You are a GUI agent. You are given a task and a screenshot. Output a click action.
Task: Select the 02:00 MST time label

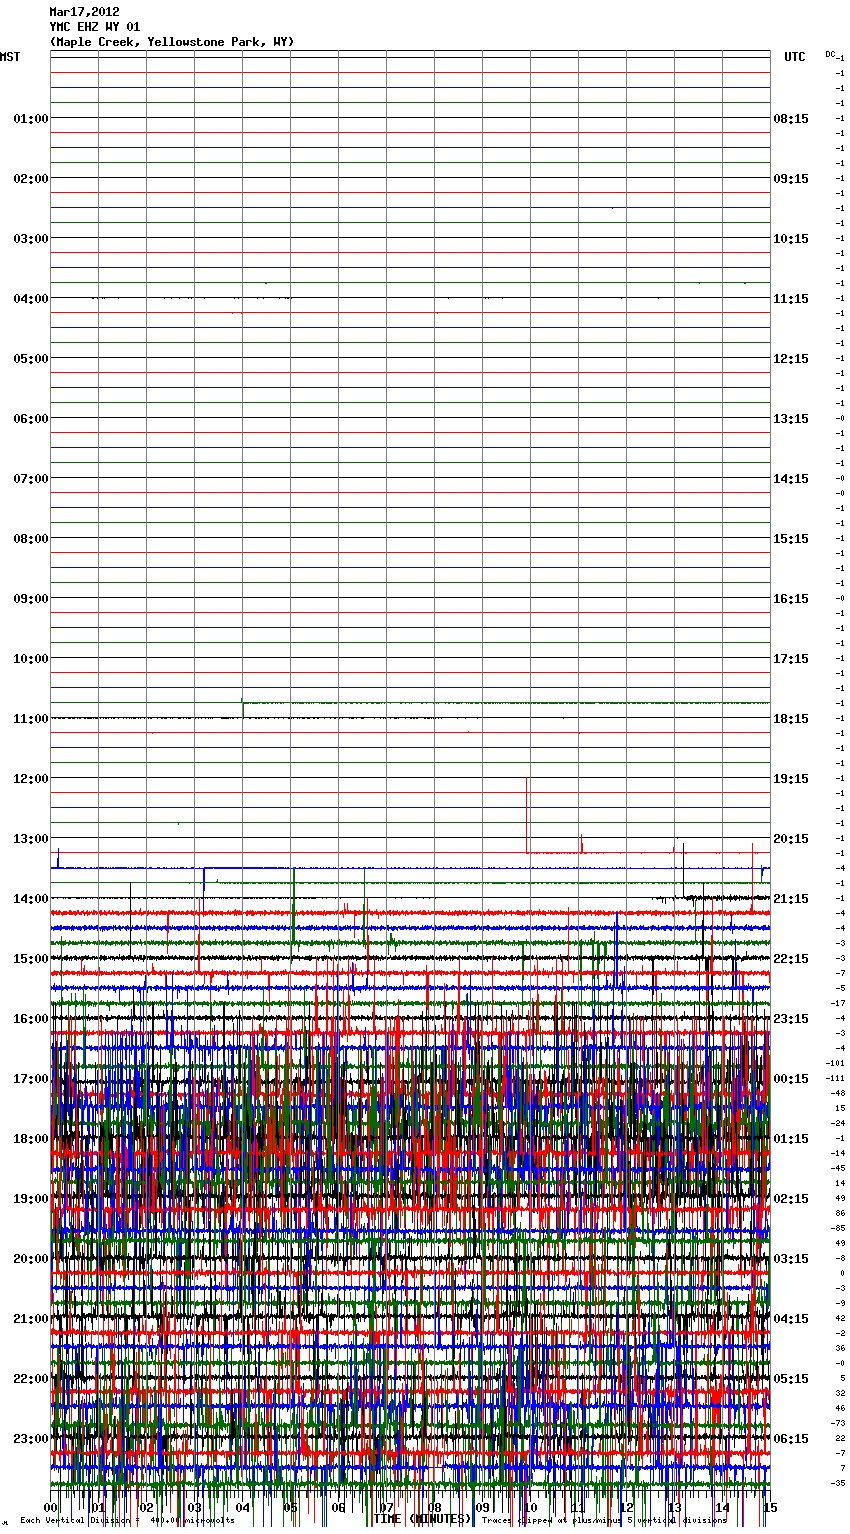click(x=30, y=179)
